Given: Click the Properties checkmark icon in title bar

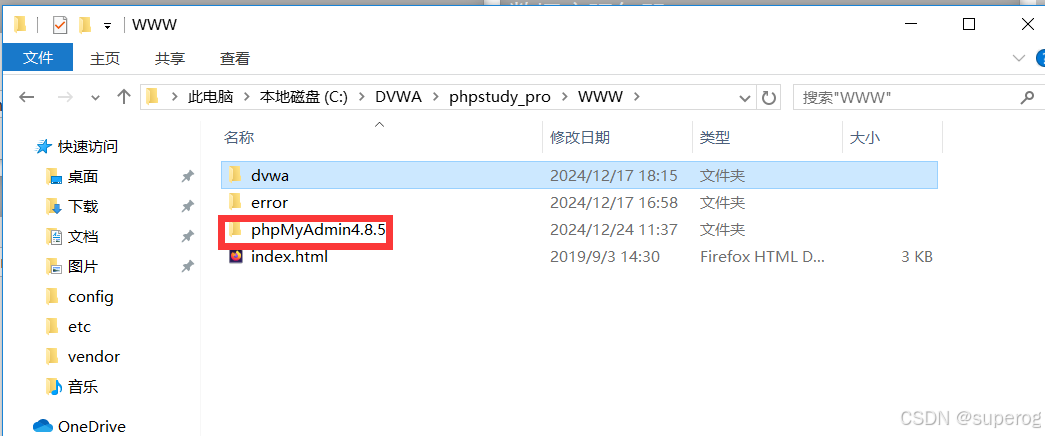Looking at the screenshot, I should 60,25.
